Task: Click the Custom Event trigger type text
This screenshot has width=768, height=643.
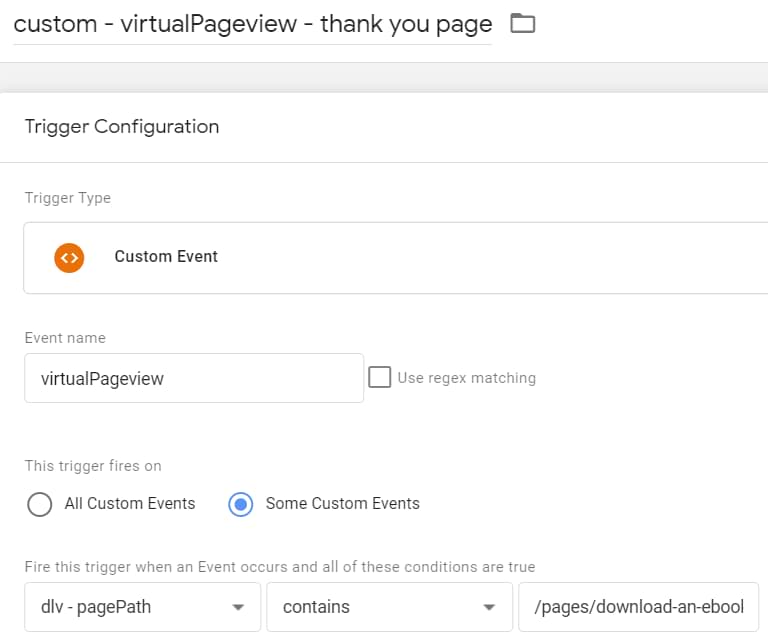Action: coord(166,257)
